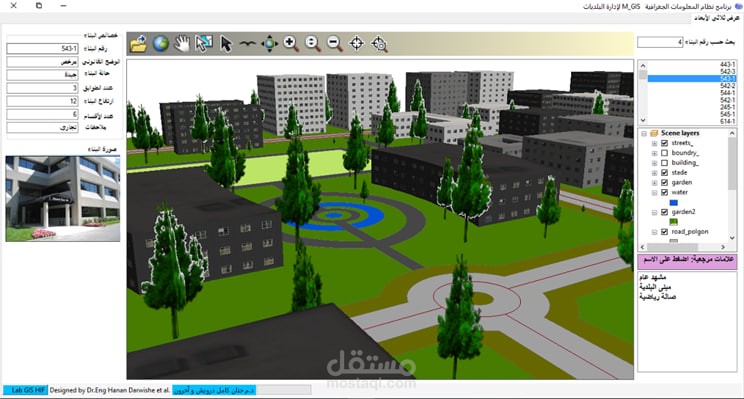Select building 443-1 in the list
Viewport: 744px width, 399px height.
pyautogui.click(x=691, y=64)
